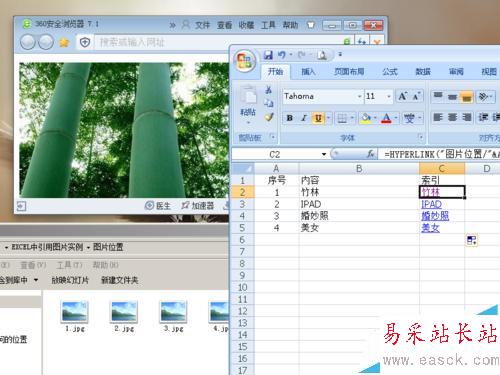This screenshot has height=375, width=500.
Task: Switch to the 审阅 (Review) ribbon tab
Action: [x=456, y=71]
